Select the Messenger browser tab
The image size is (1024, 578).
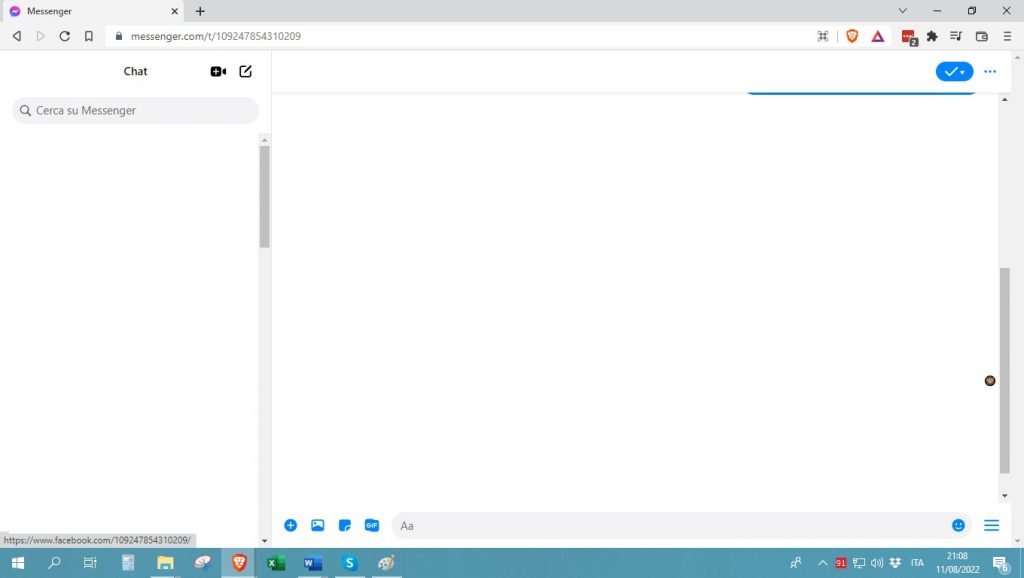(x=90, y=11)
